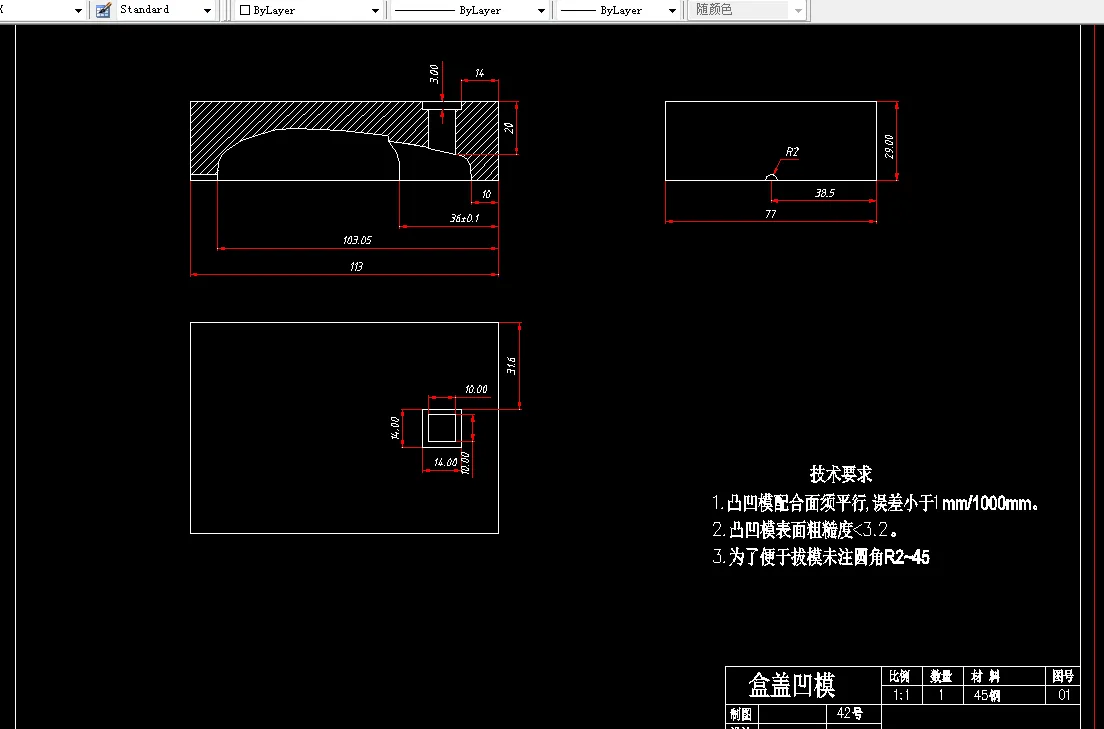The image size is (1104, 729).
Task: Click the white square color swatch near ByLayer
Action: pos(243,10)
